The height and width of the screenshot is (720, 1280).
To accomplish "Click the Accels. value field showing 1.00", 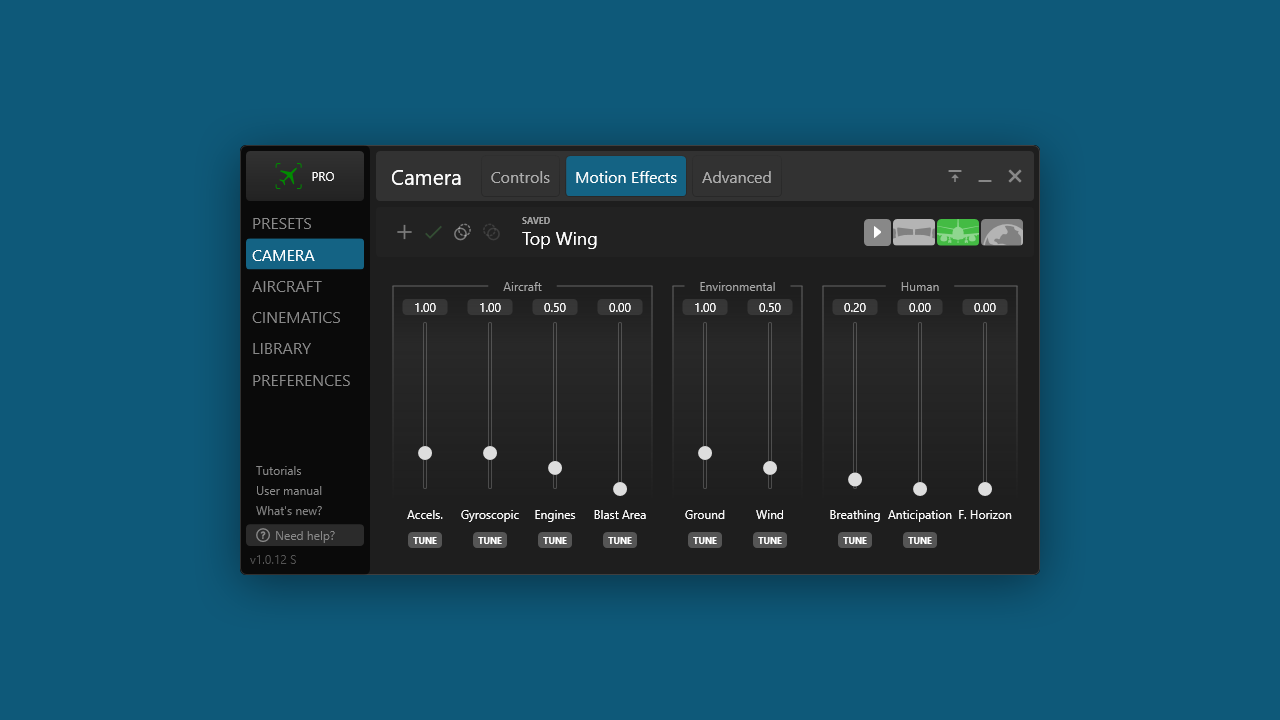I will coord(425,308).
